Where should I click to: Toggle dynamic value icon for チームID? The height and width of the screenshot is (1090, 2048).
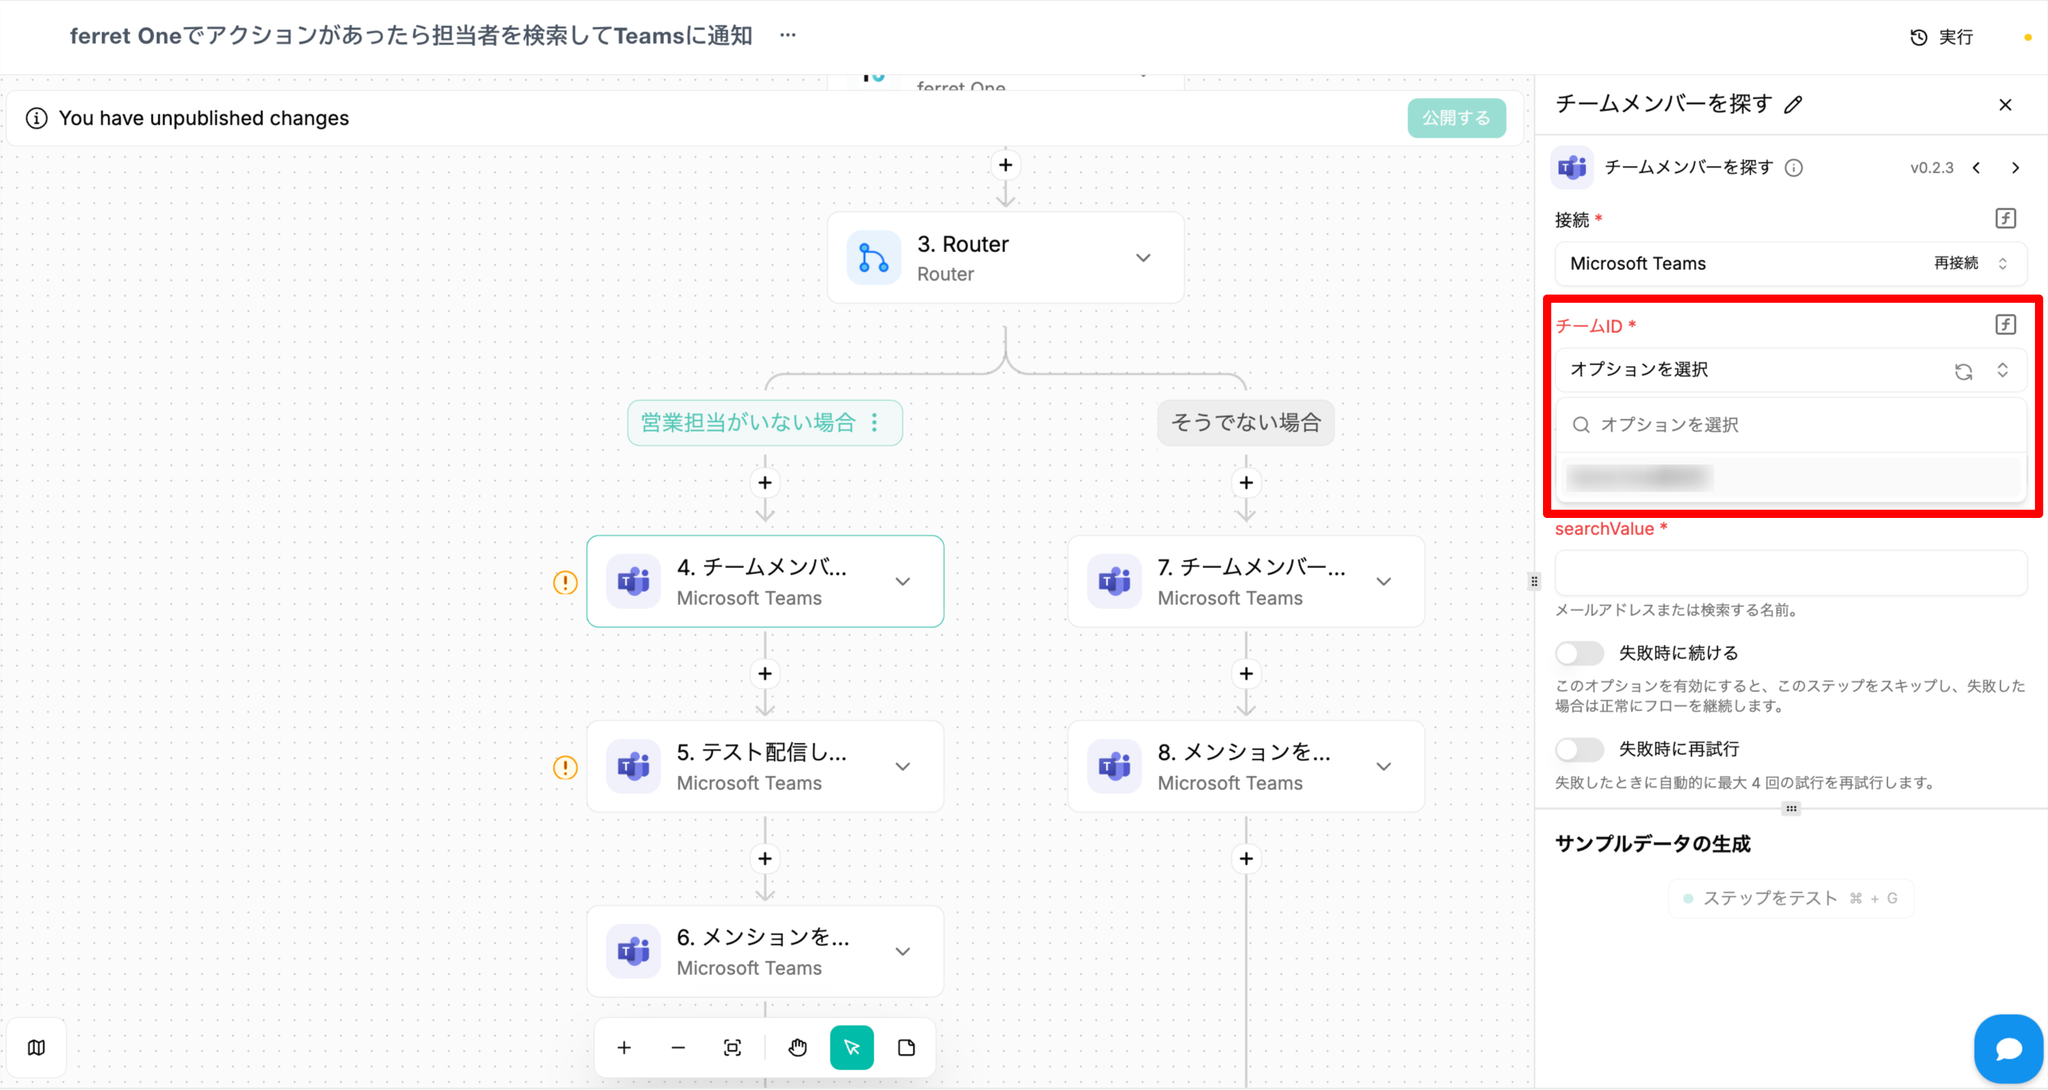tap(2005, 325)
